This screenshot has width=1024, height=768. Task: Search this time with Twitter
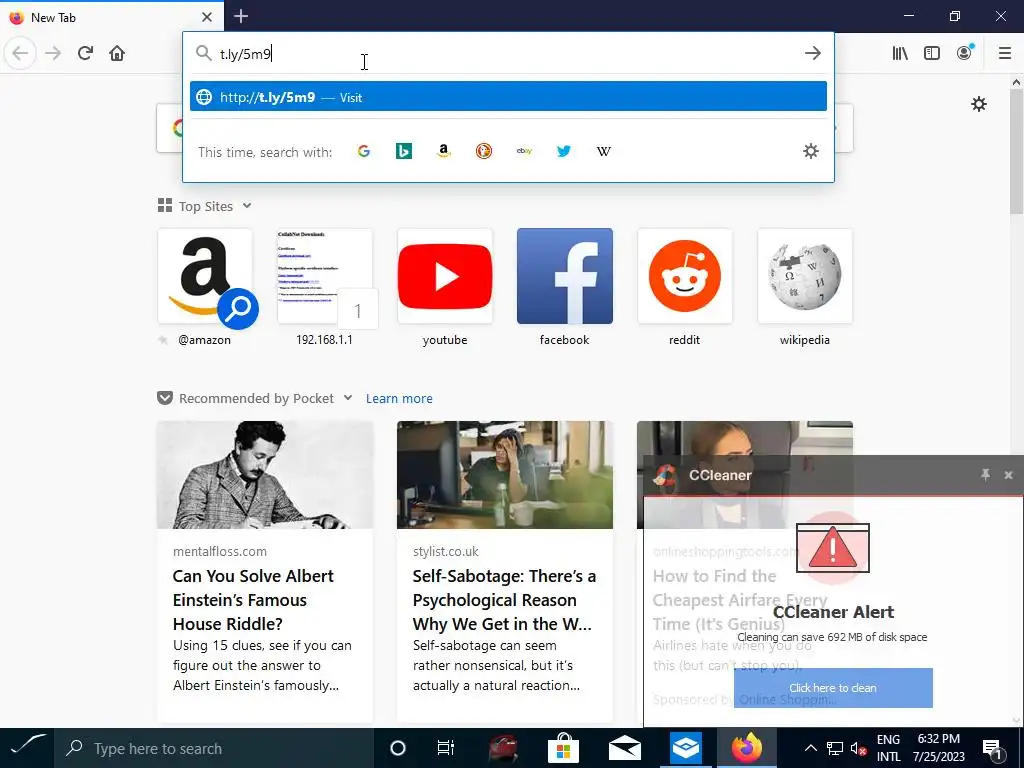point(564,152)
